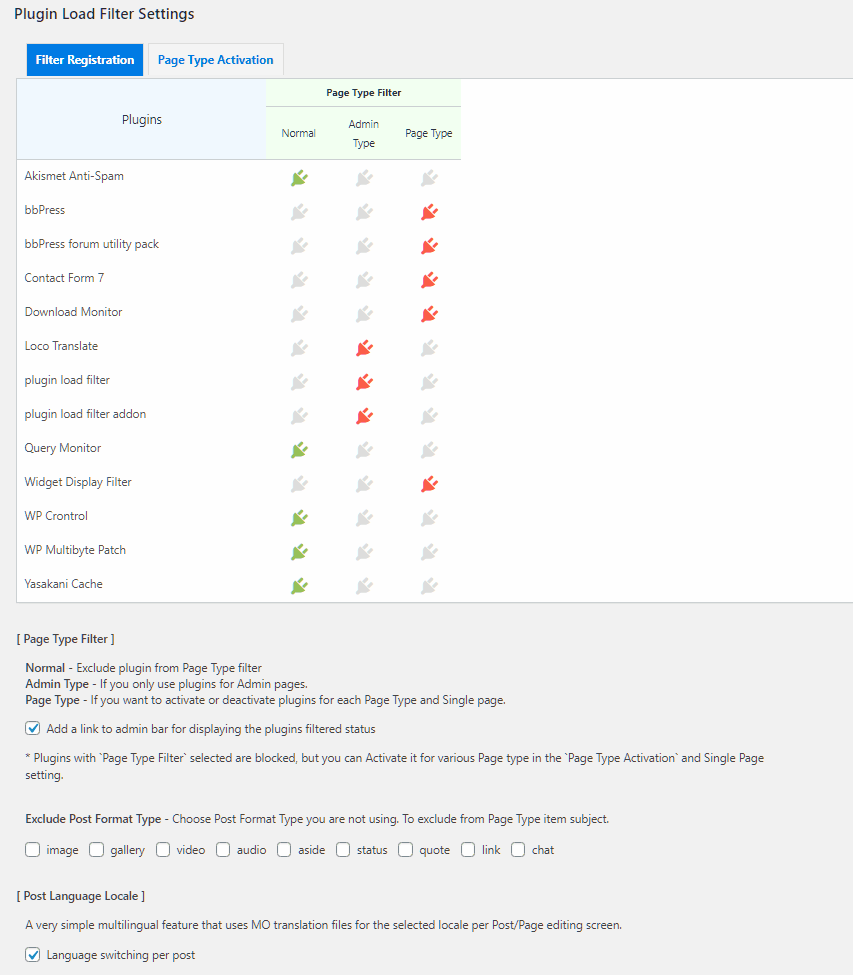Image resolution: width=853 pixels, height=975 pixels.
Task: Switch to the Page Type Activation tab
Action: tap(214, 59)
